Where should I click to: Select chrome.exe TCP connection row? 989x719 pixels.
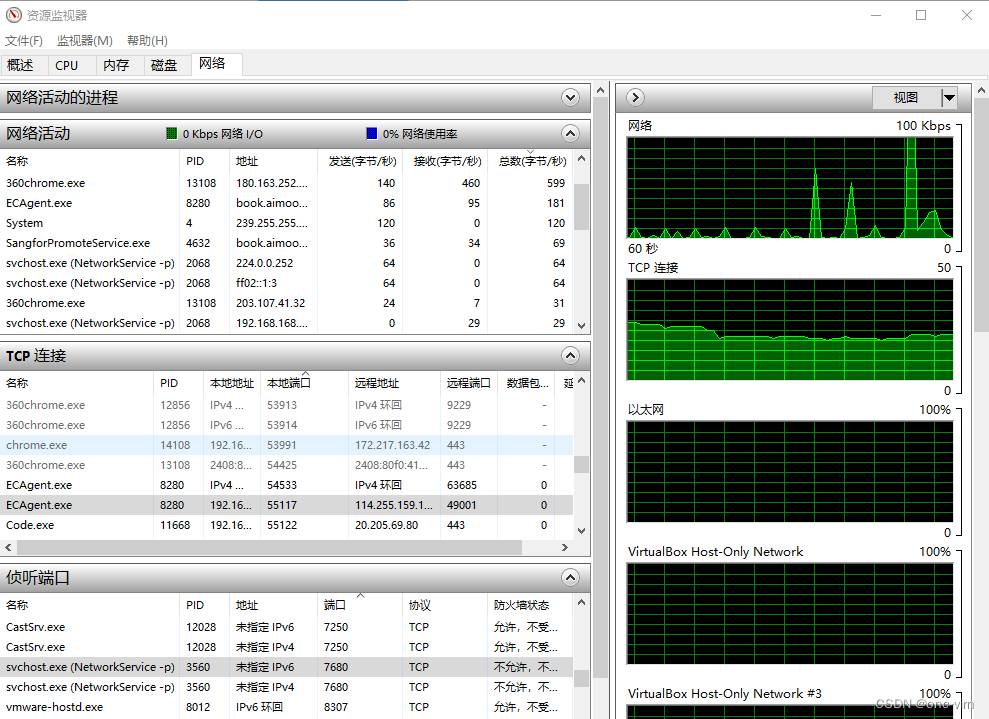(286, 445)
